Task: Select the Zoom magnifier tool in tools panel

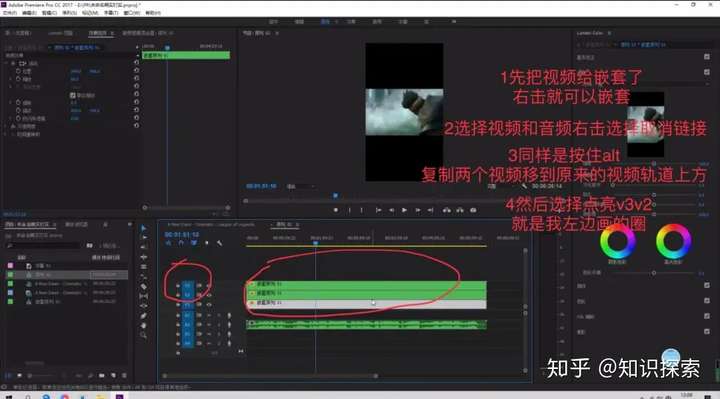Action: click(x=144, y=336)
